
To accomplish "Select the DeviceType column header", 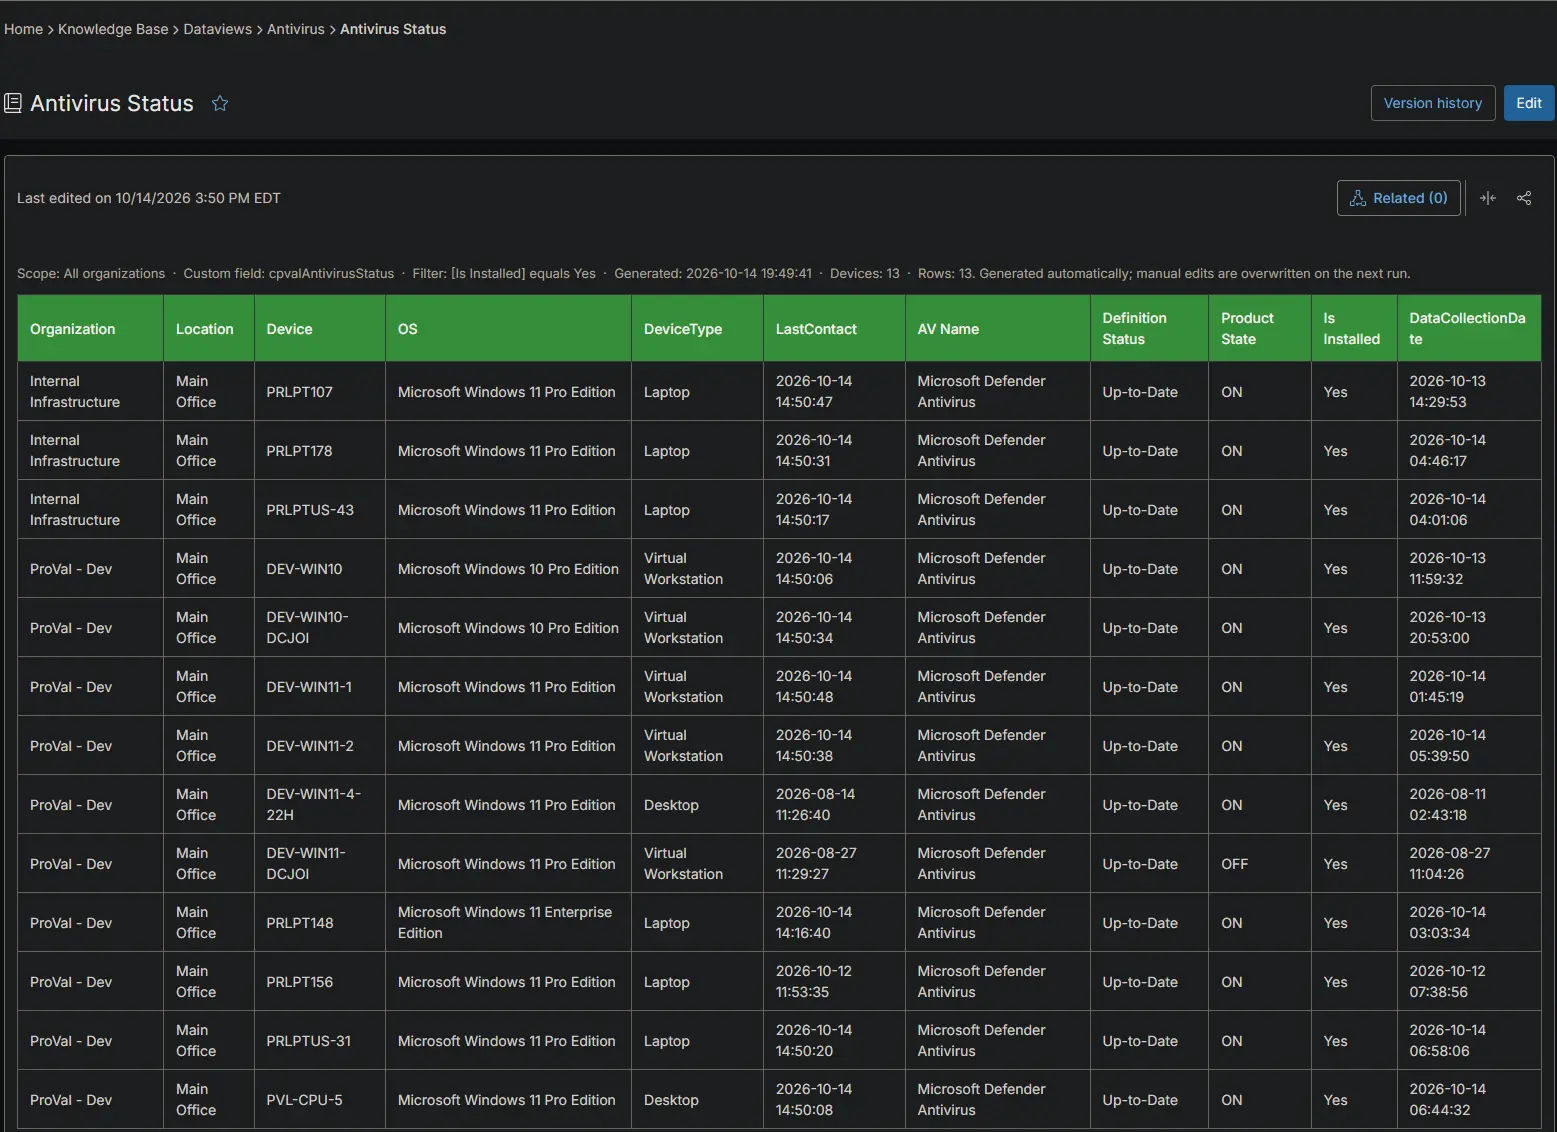I will (x=698, y=328).
